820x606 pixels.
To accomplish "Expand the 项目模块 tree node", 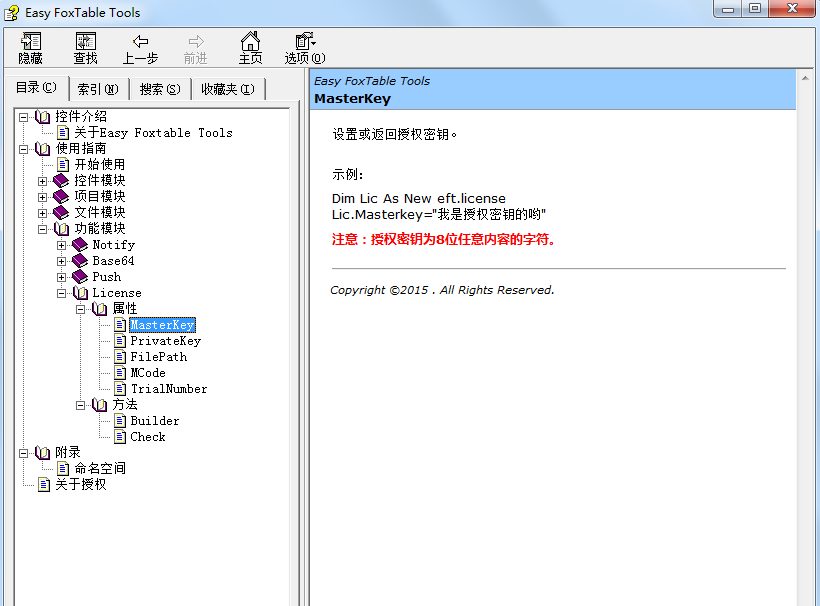I will click(x=42, y=197).
